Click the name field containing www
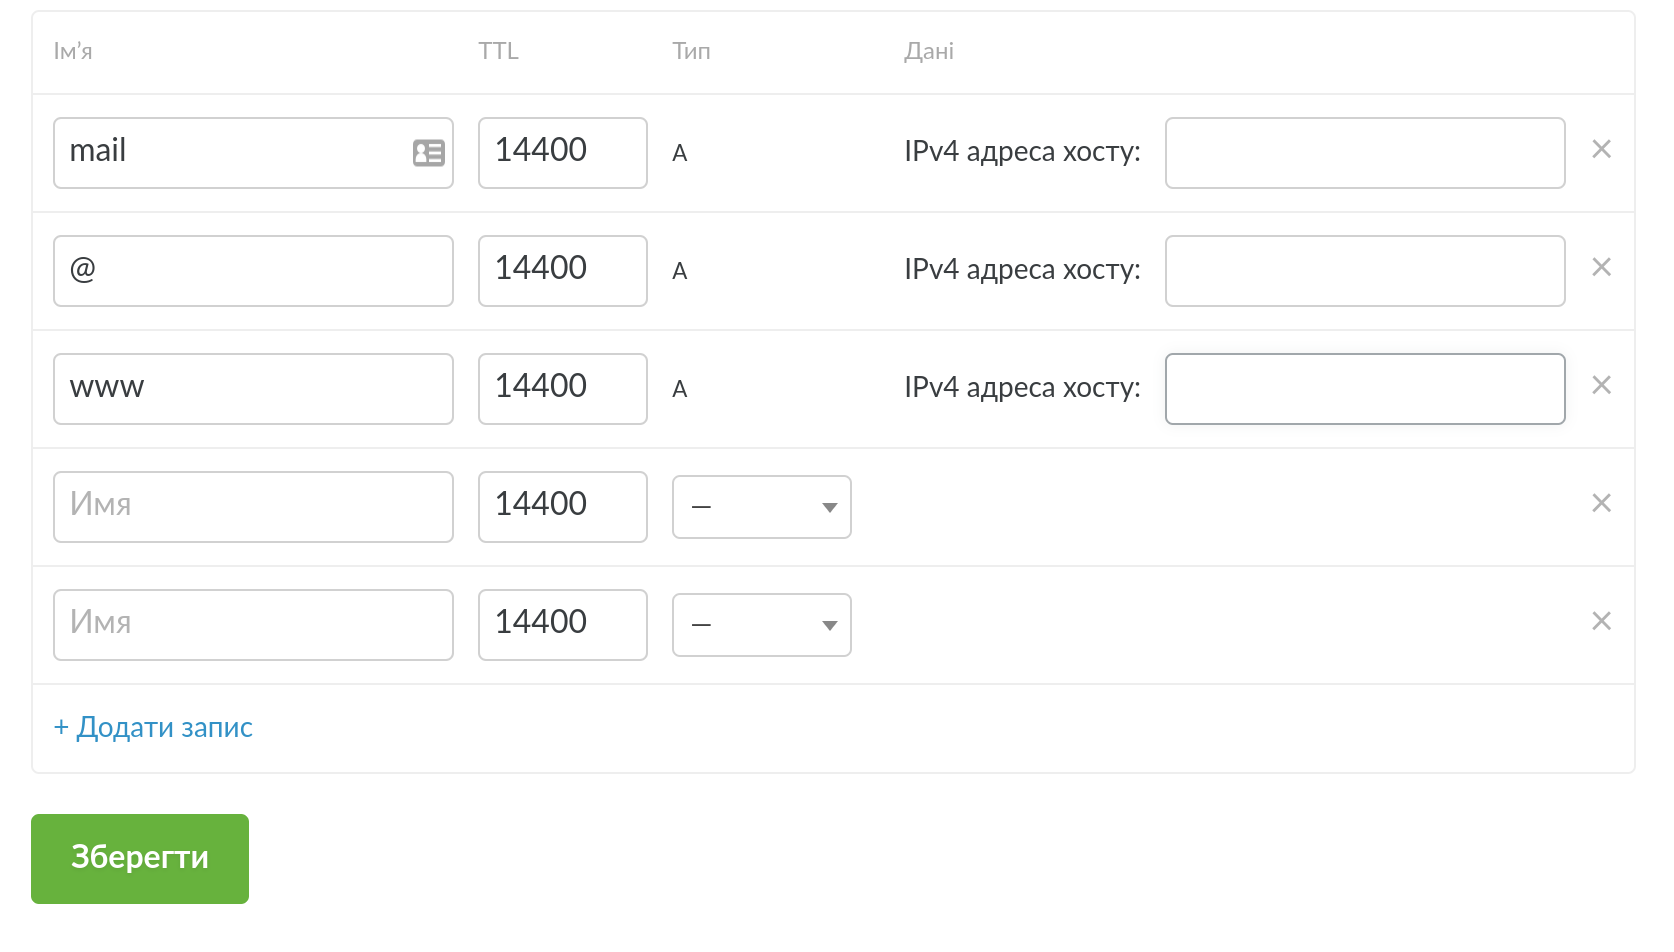 point(253,389)
